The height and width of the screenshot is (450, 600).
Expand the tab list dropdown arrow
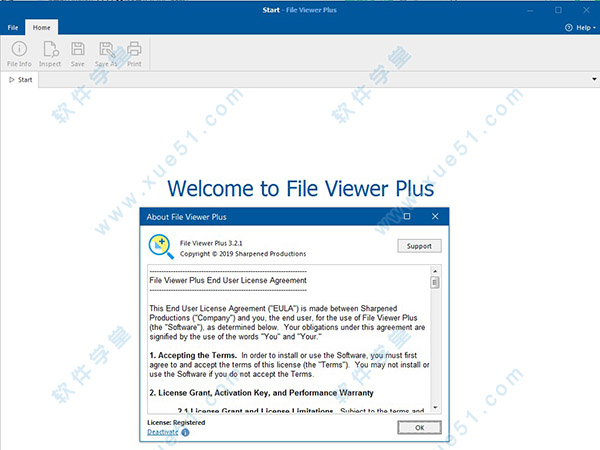tap(590, 79)
